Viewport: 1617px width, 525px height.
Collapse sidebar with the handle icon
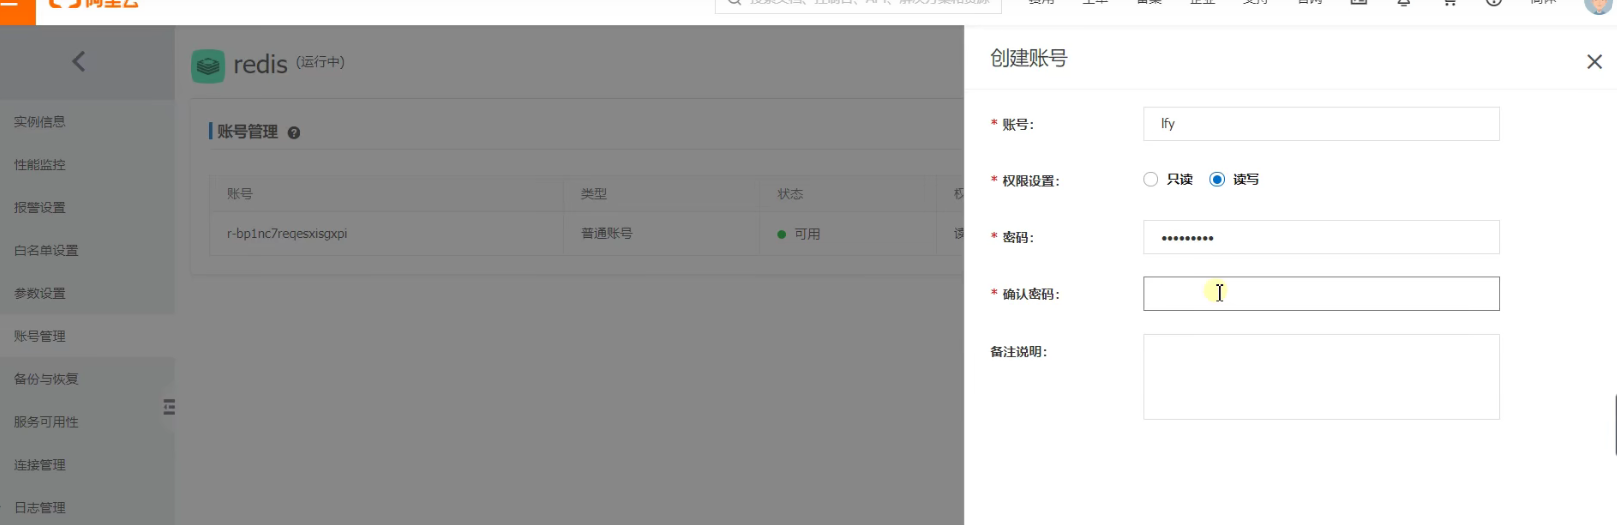tap(169, 407)
